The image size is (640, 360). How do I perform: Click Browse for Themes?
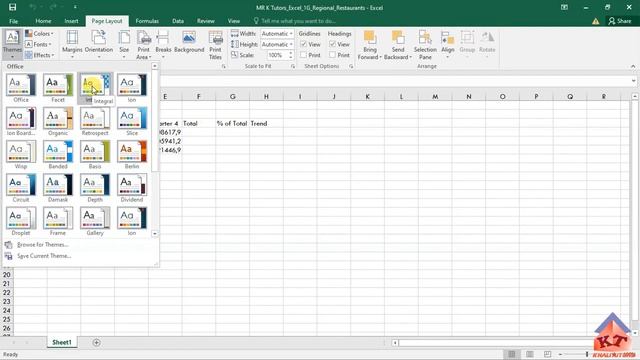(x=42, y=244)
